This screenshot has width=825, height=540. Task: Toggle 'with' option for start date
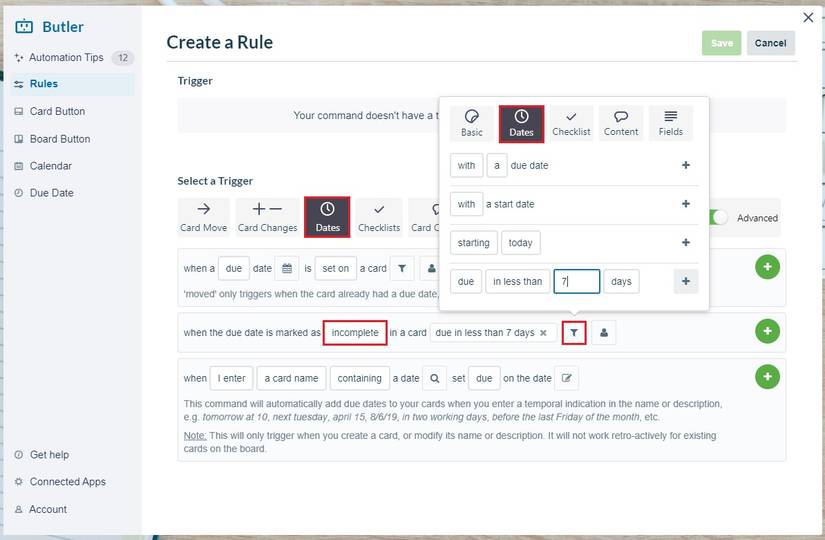[466, 204]
